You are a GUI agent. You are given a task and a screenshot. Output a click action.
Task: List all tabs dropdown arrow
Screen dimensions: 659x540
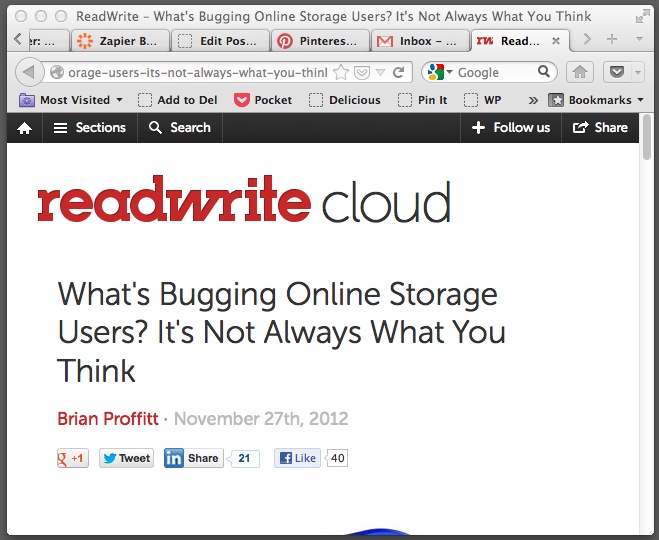click(x=640, y=39)
